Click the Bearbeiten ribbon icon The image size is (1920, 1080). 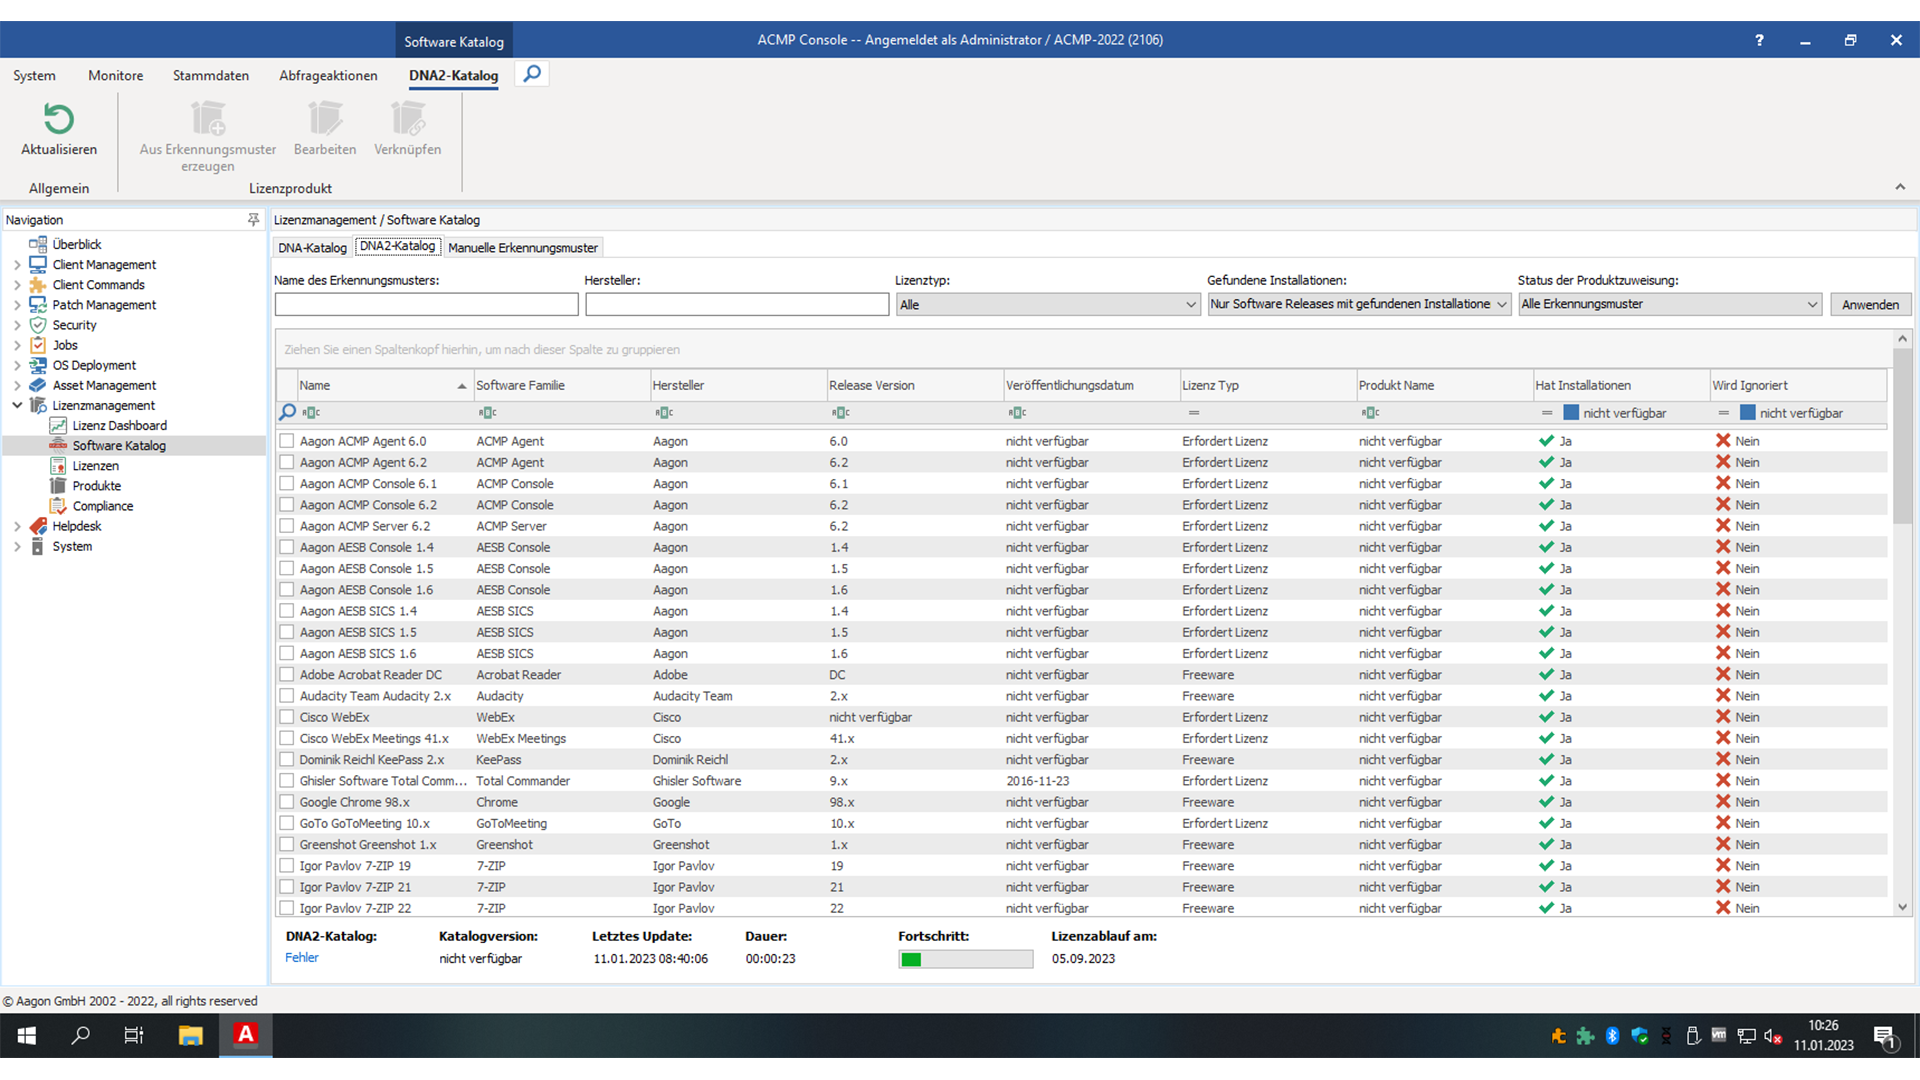point(325,118)
